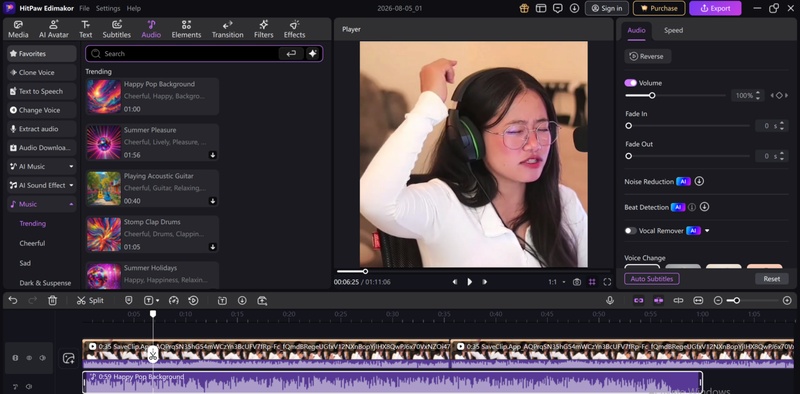This screenshot has height=394, width=800.
Task: Hide the video track with eye icon
Action: [29, 358]
